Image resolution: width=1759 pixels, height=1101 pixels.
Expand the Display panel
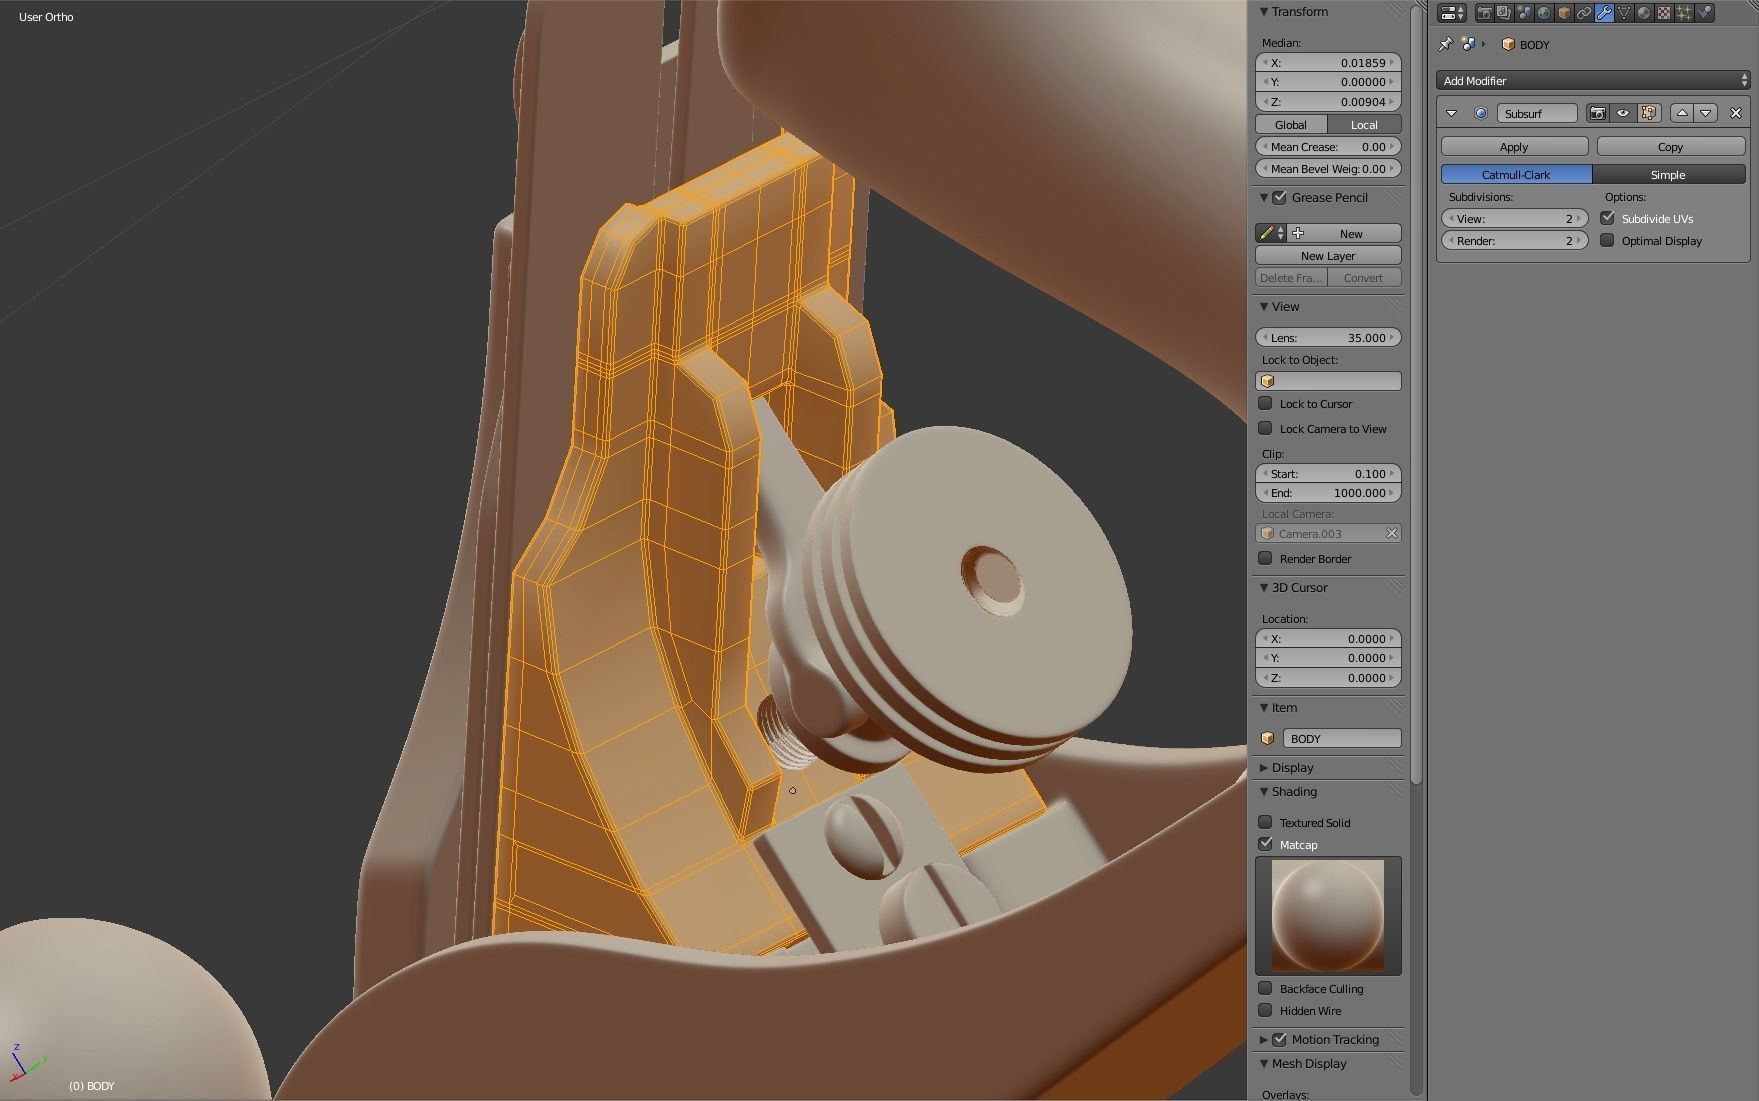point(1264,767)
